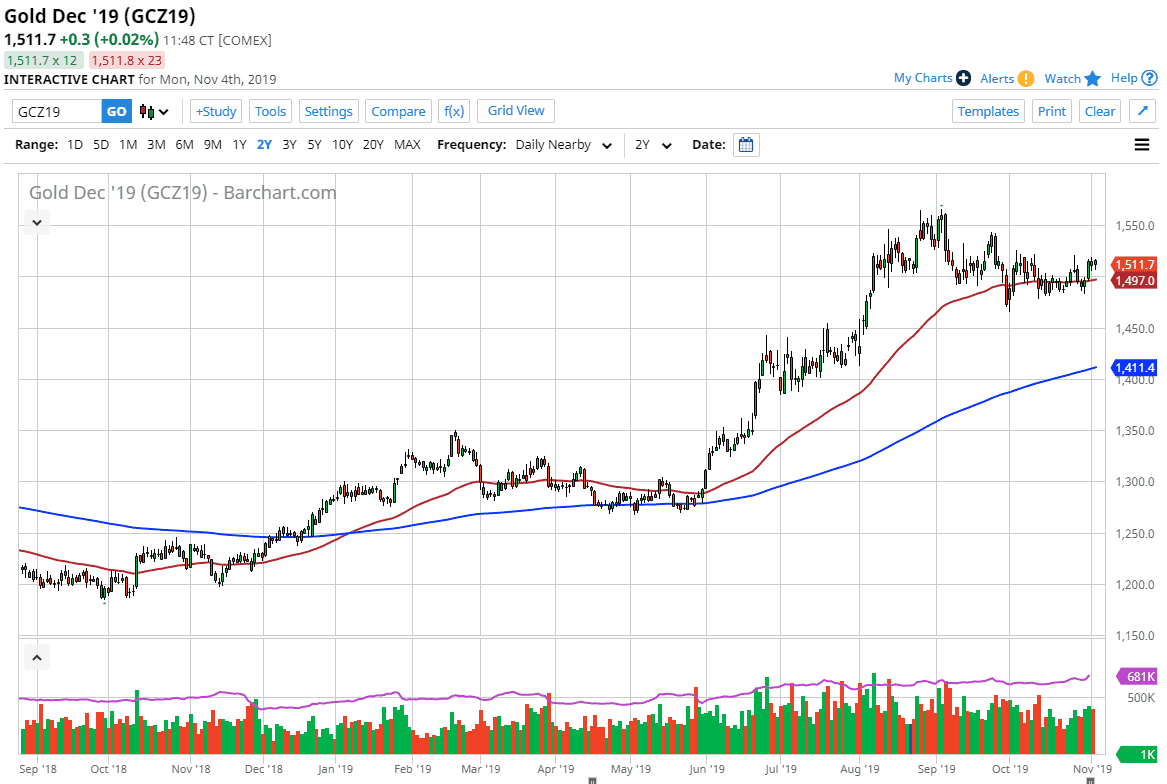Image resolution: width=1167 pixels, height=784 pixels.
Task: Add chart to My Charts via plus icon
Action: [x=963, y=78]
